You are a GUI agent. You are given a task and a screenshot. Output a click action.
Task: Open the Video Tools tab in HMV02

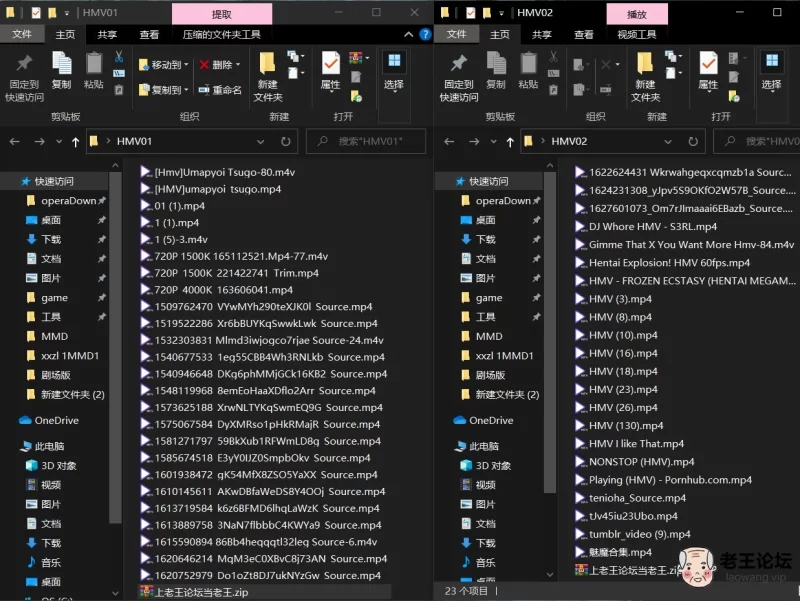[636, 34]
